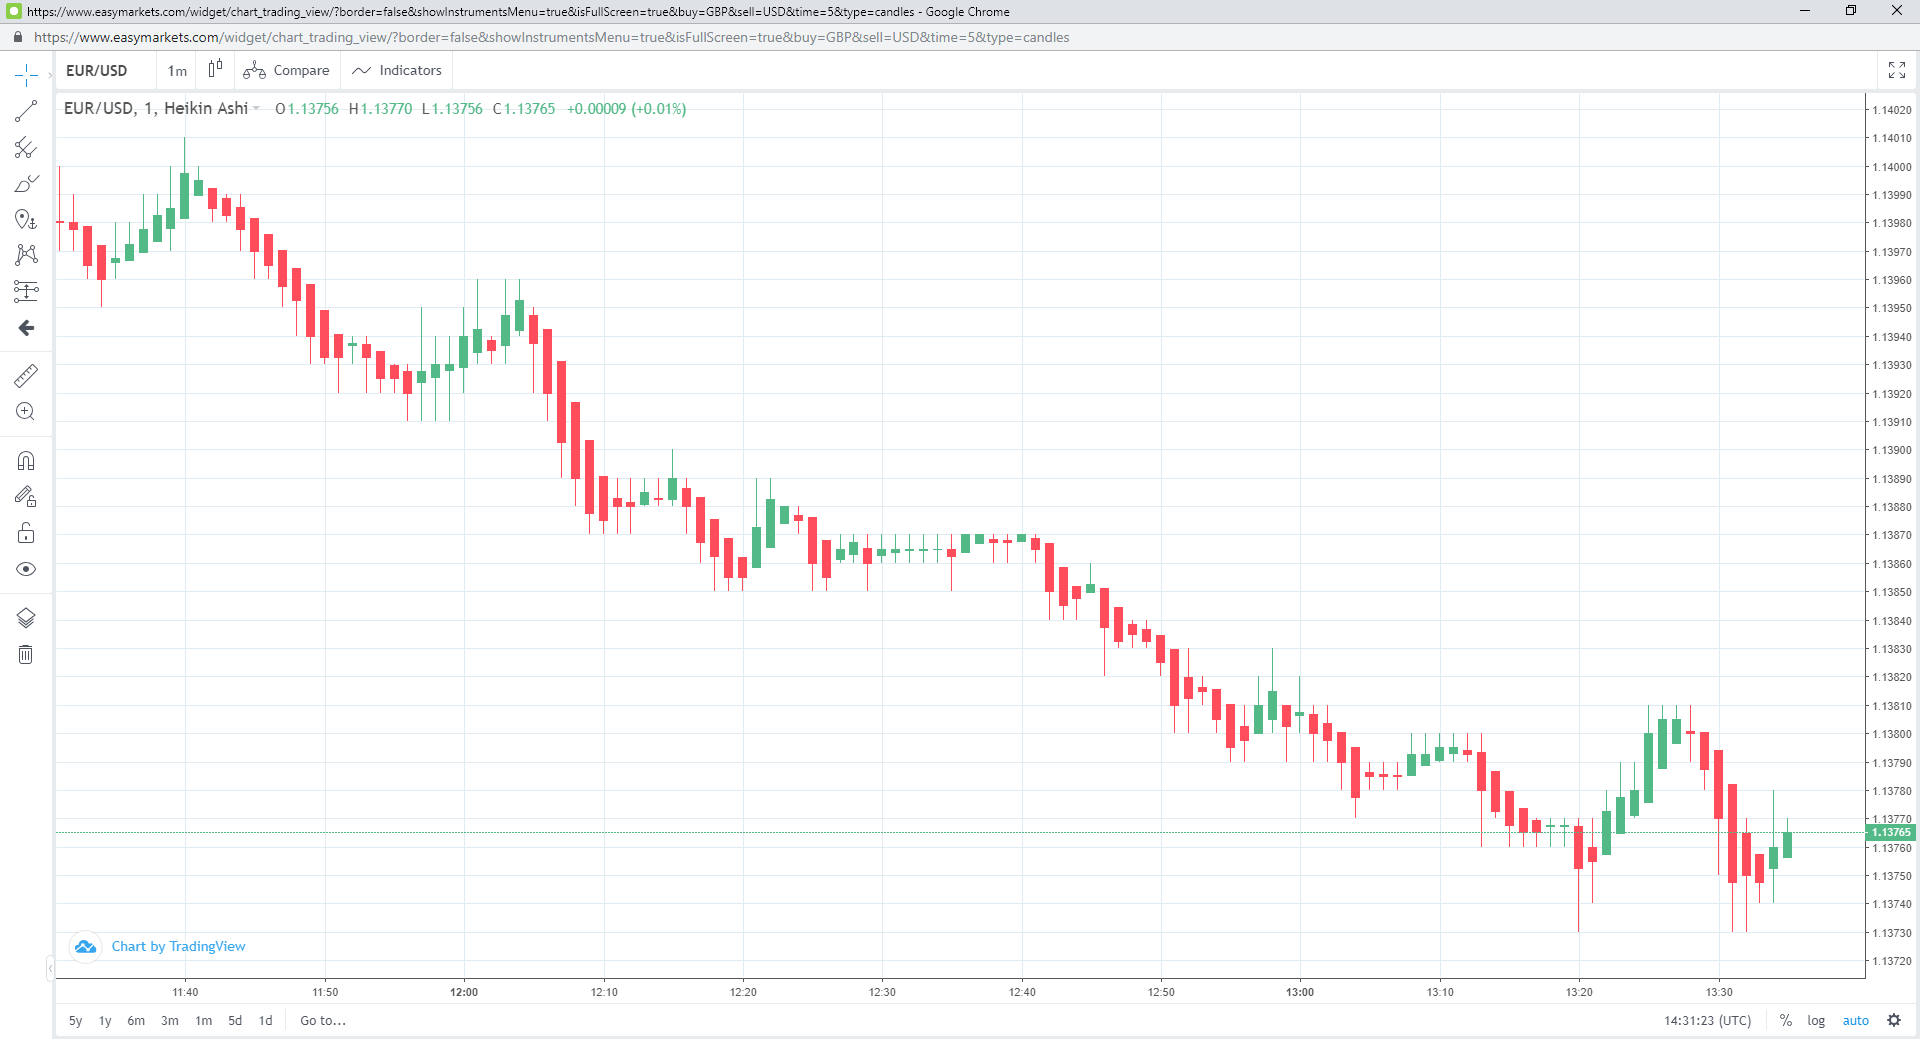This screenshot has height=1039, width=1920.
Task: Select the XABCD pattern tool
Action: pos(26,255)
